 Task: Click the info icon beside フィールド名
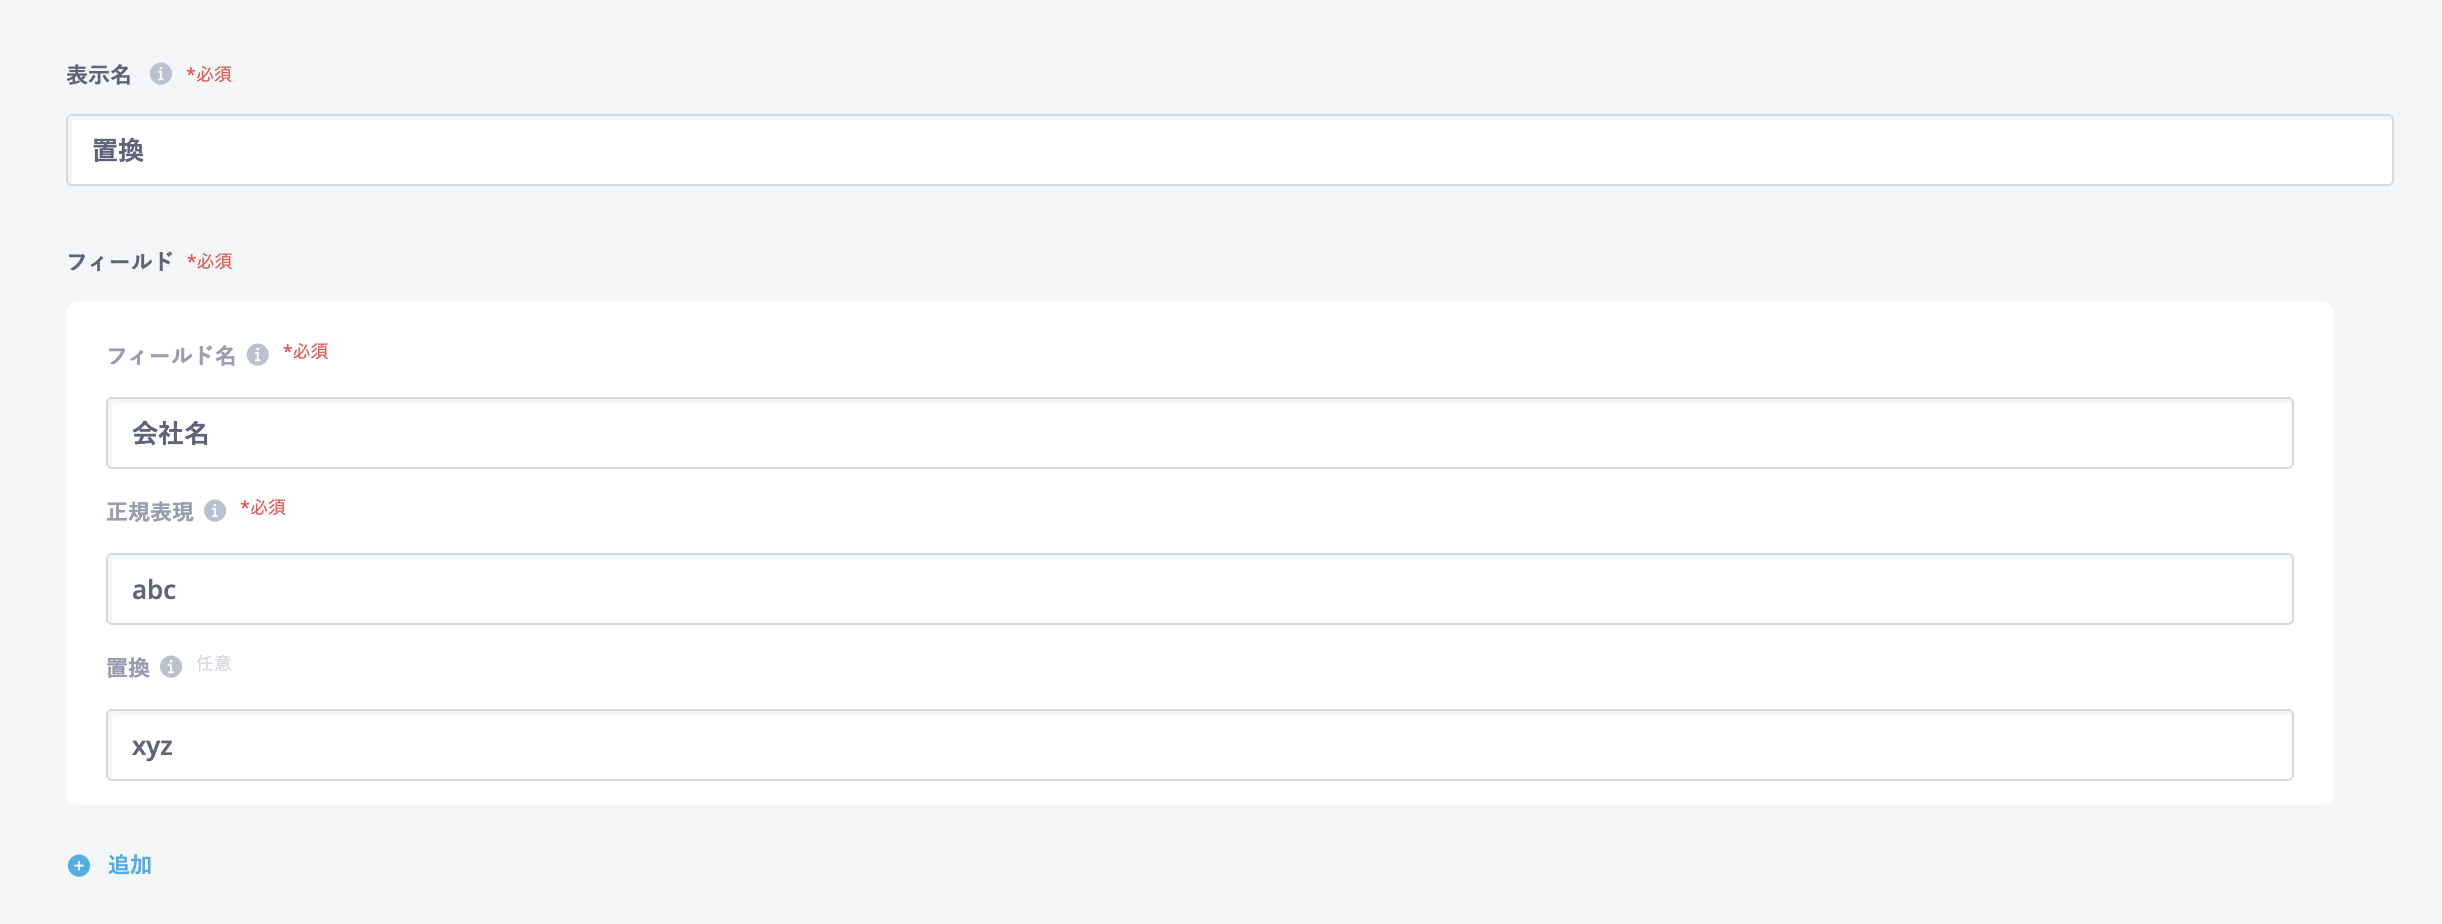click(258, 355)
